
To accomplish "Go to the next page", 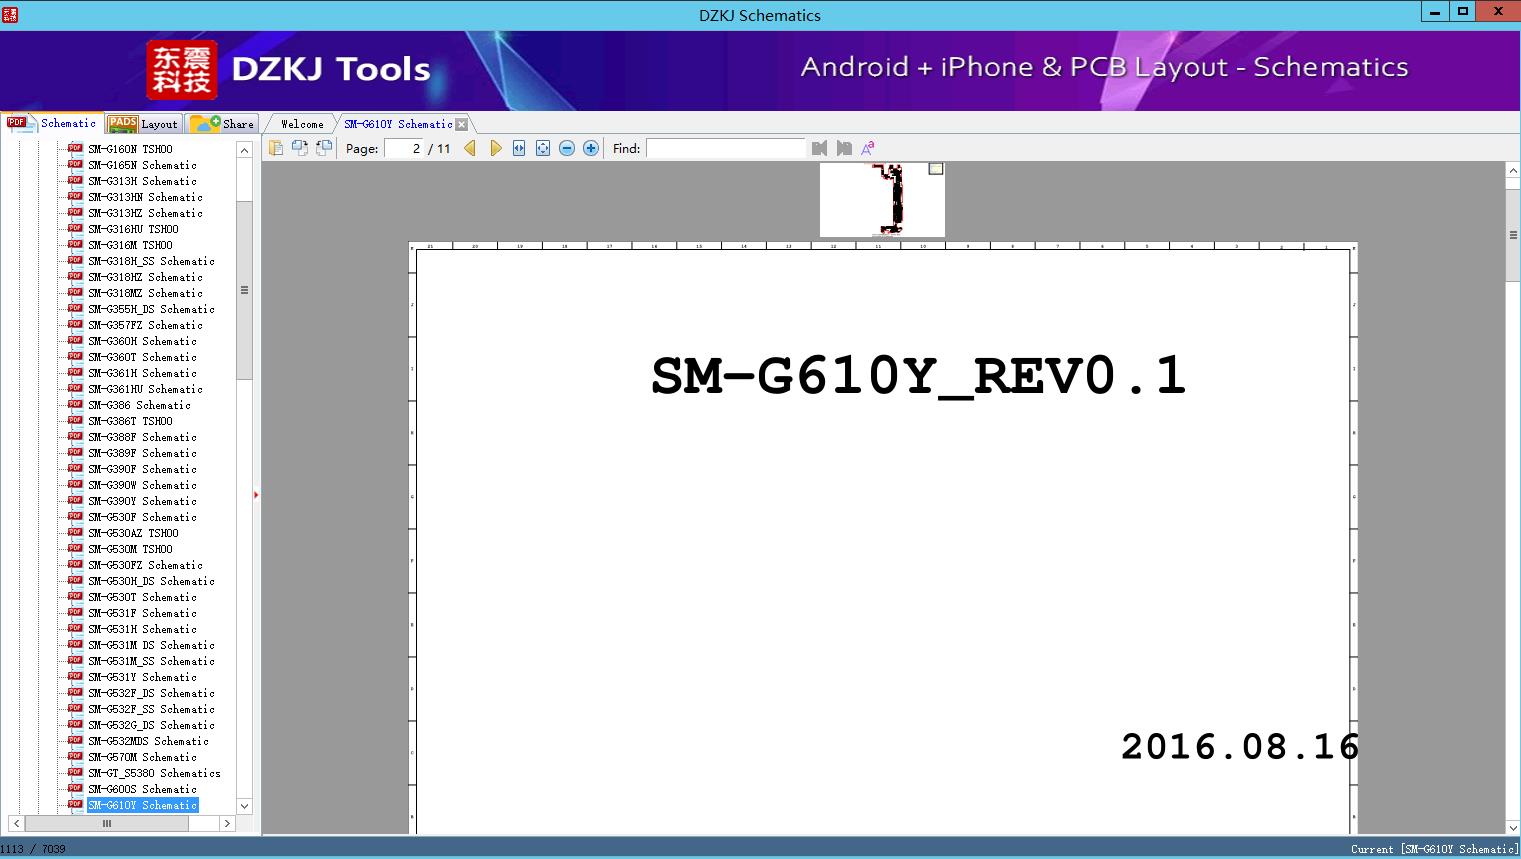I will pos(495,148).
